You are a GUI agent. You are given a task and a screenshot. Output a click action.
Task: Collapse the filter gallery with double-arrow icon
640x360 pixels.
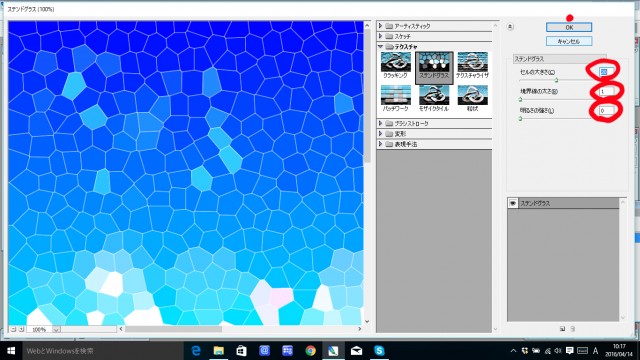[x=510, y=27]
